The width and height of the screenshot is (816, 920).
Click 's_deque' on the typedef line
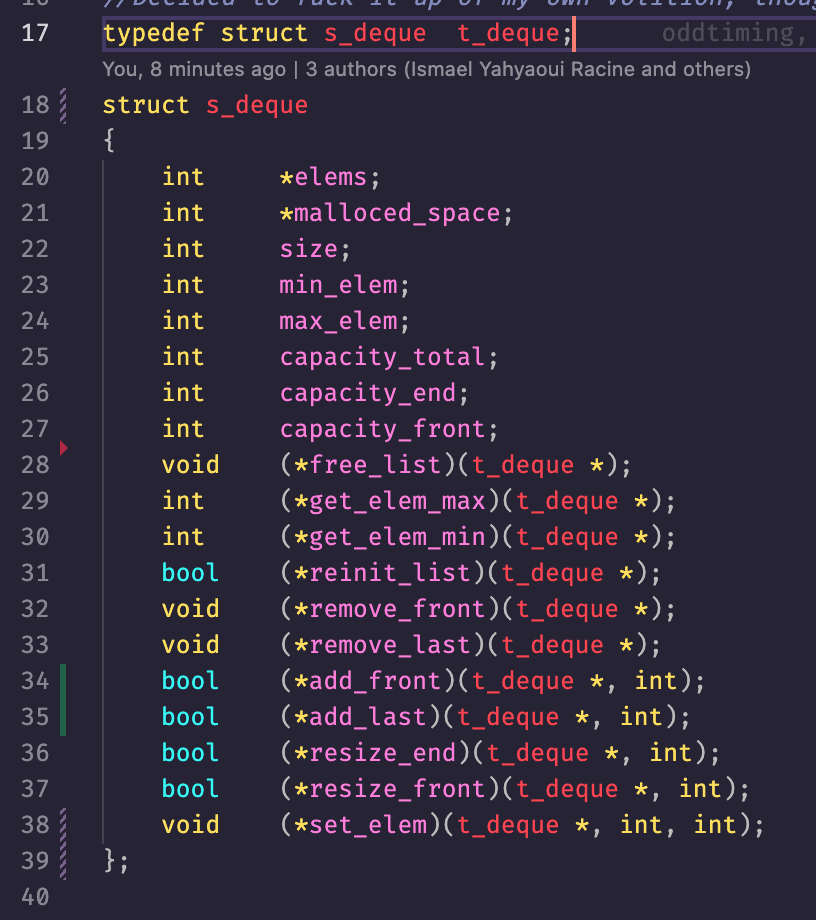375,33
